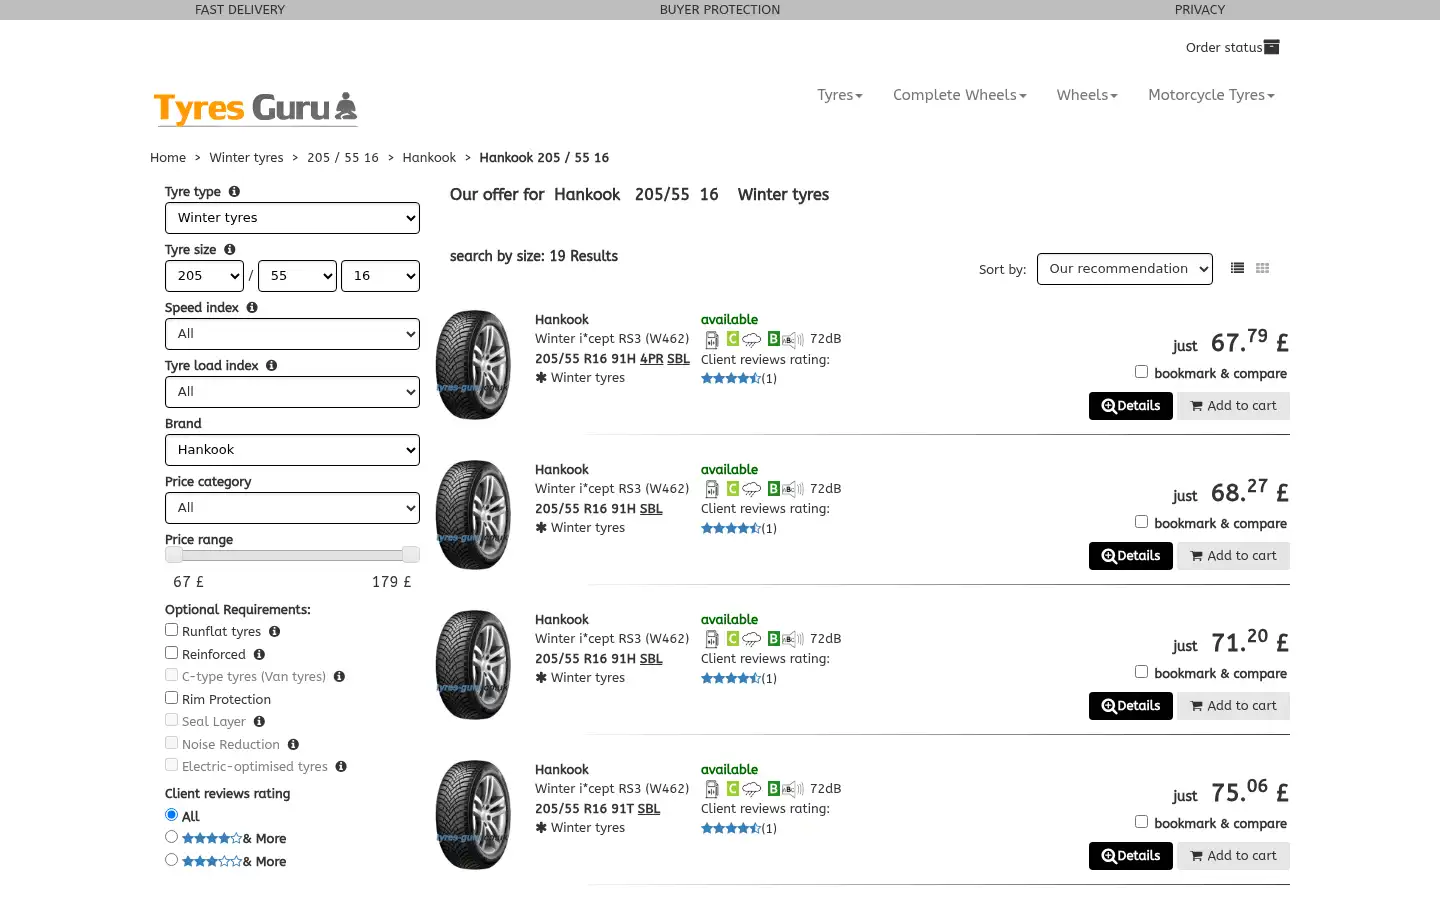Show info for Tyre size
1440x900 pixels.
click(x=230, y=250)
